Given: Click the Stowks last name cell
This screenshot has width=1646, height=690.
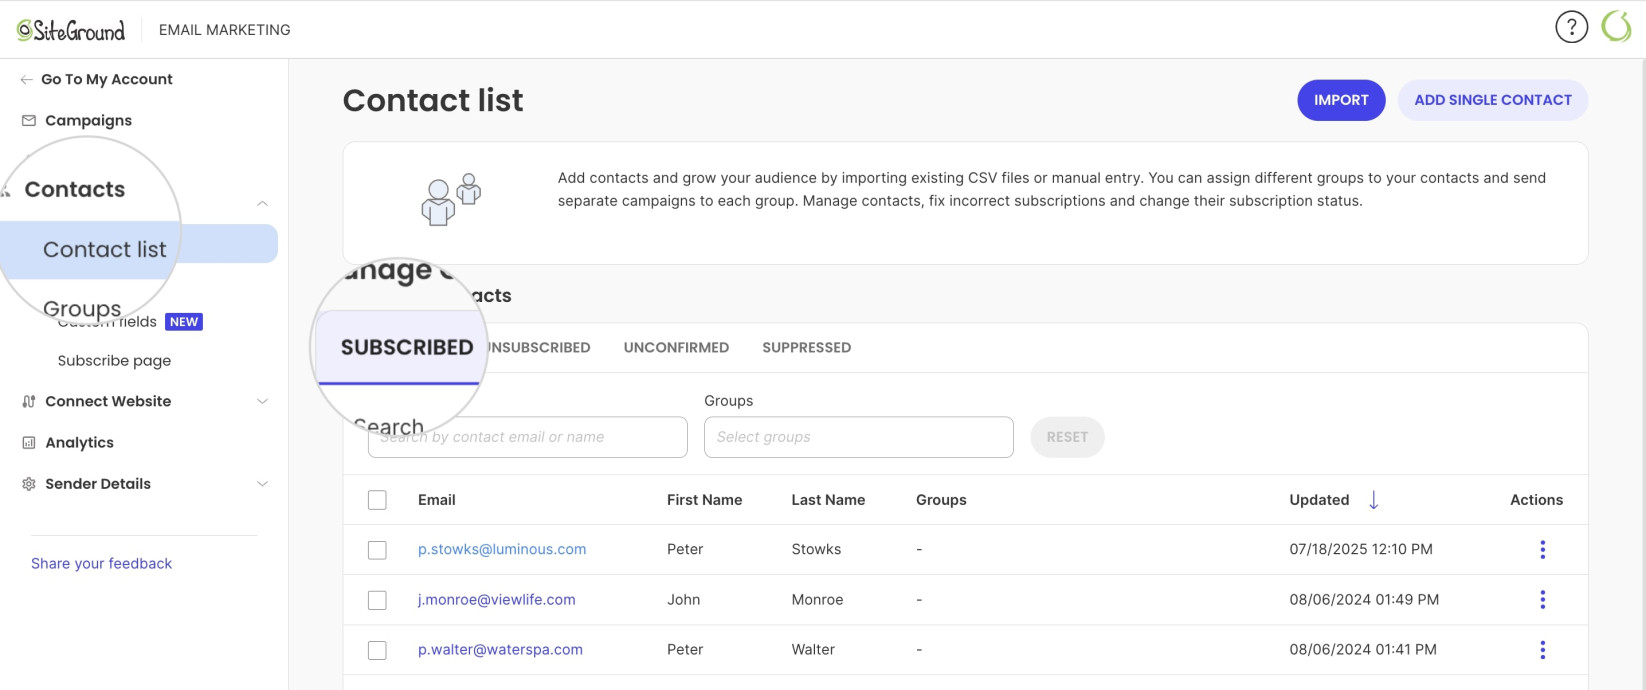Looking at the screenshot, I should 816,549.
